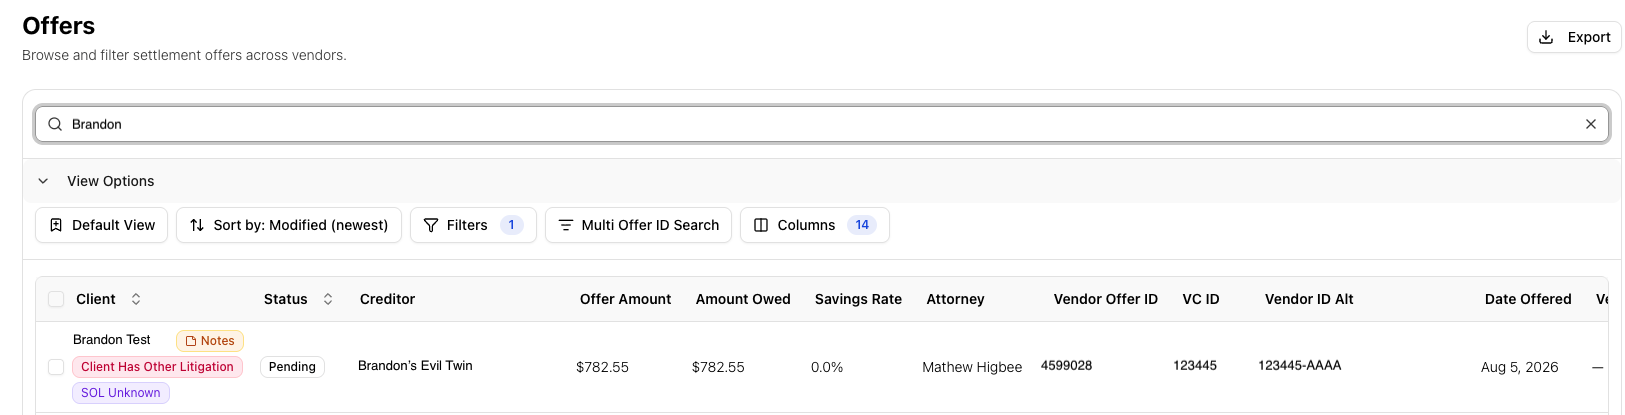
Task: Open the Columns chooser
Action: 814,225
